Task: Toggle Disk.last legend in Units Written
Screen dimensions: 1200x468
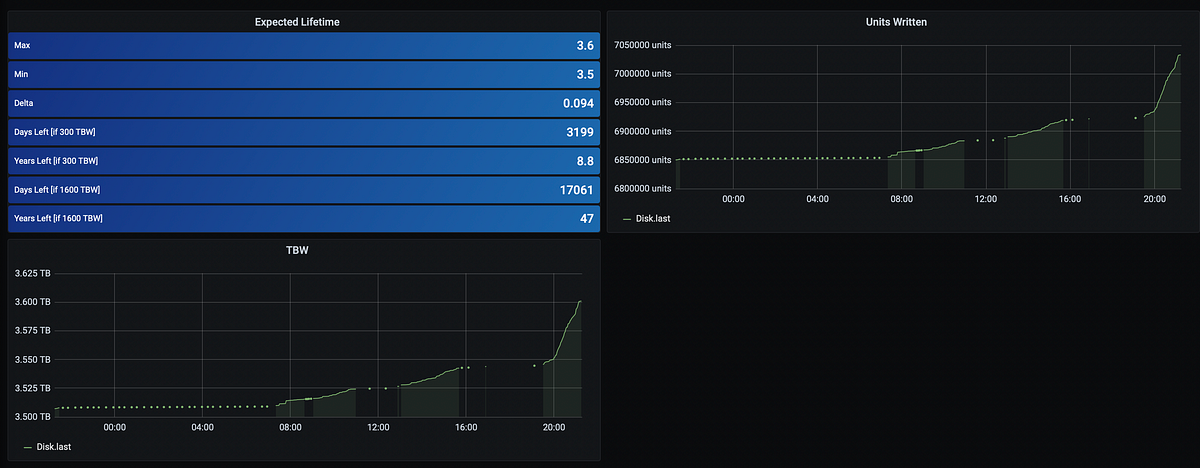Action: [655, 218]
